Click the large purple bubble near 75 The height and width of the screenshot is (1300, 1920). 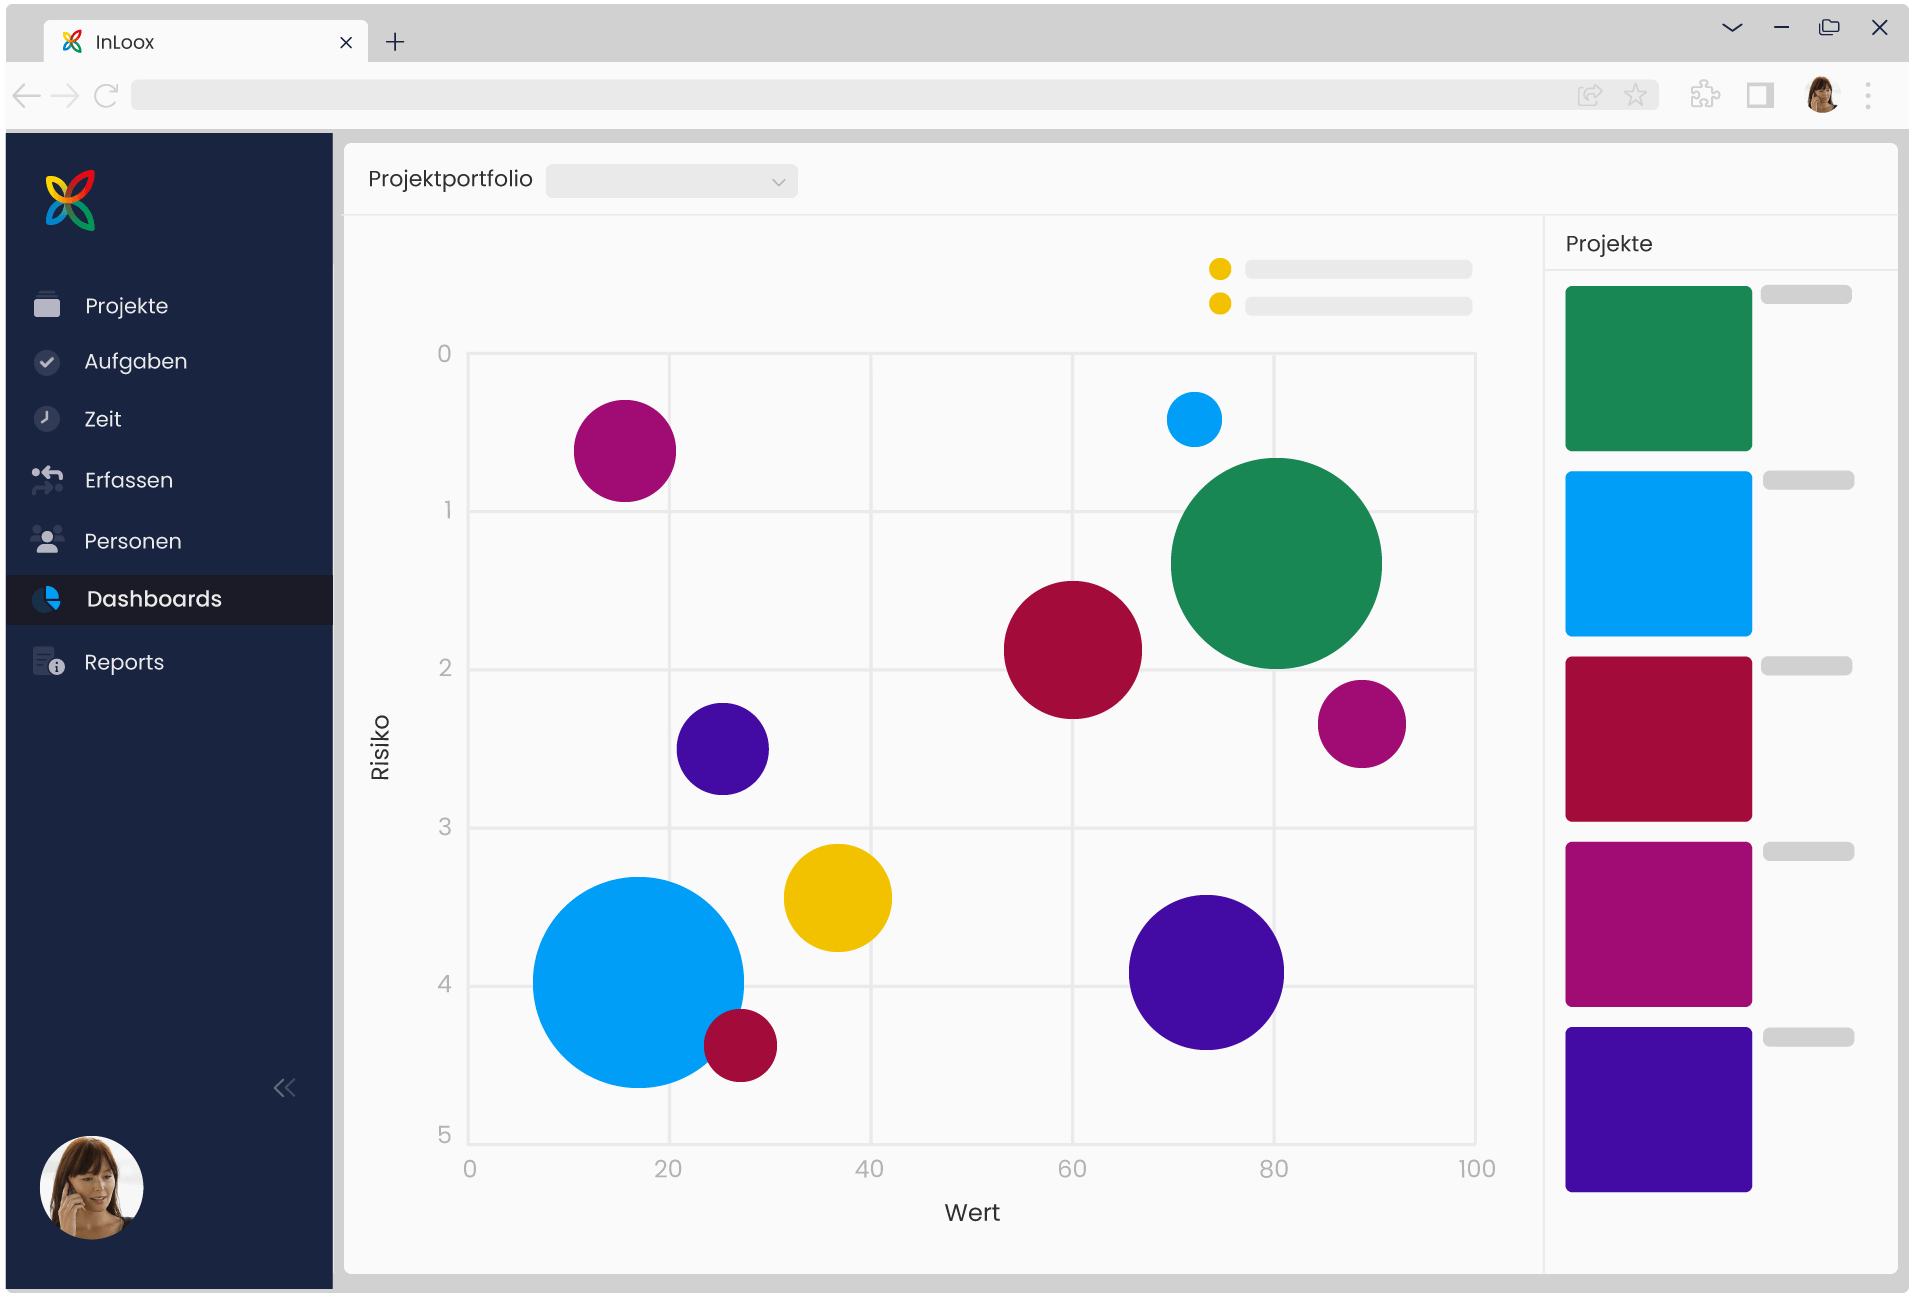(x=1206, y=973)
